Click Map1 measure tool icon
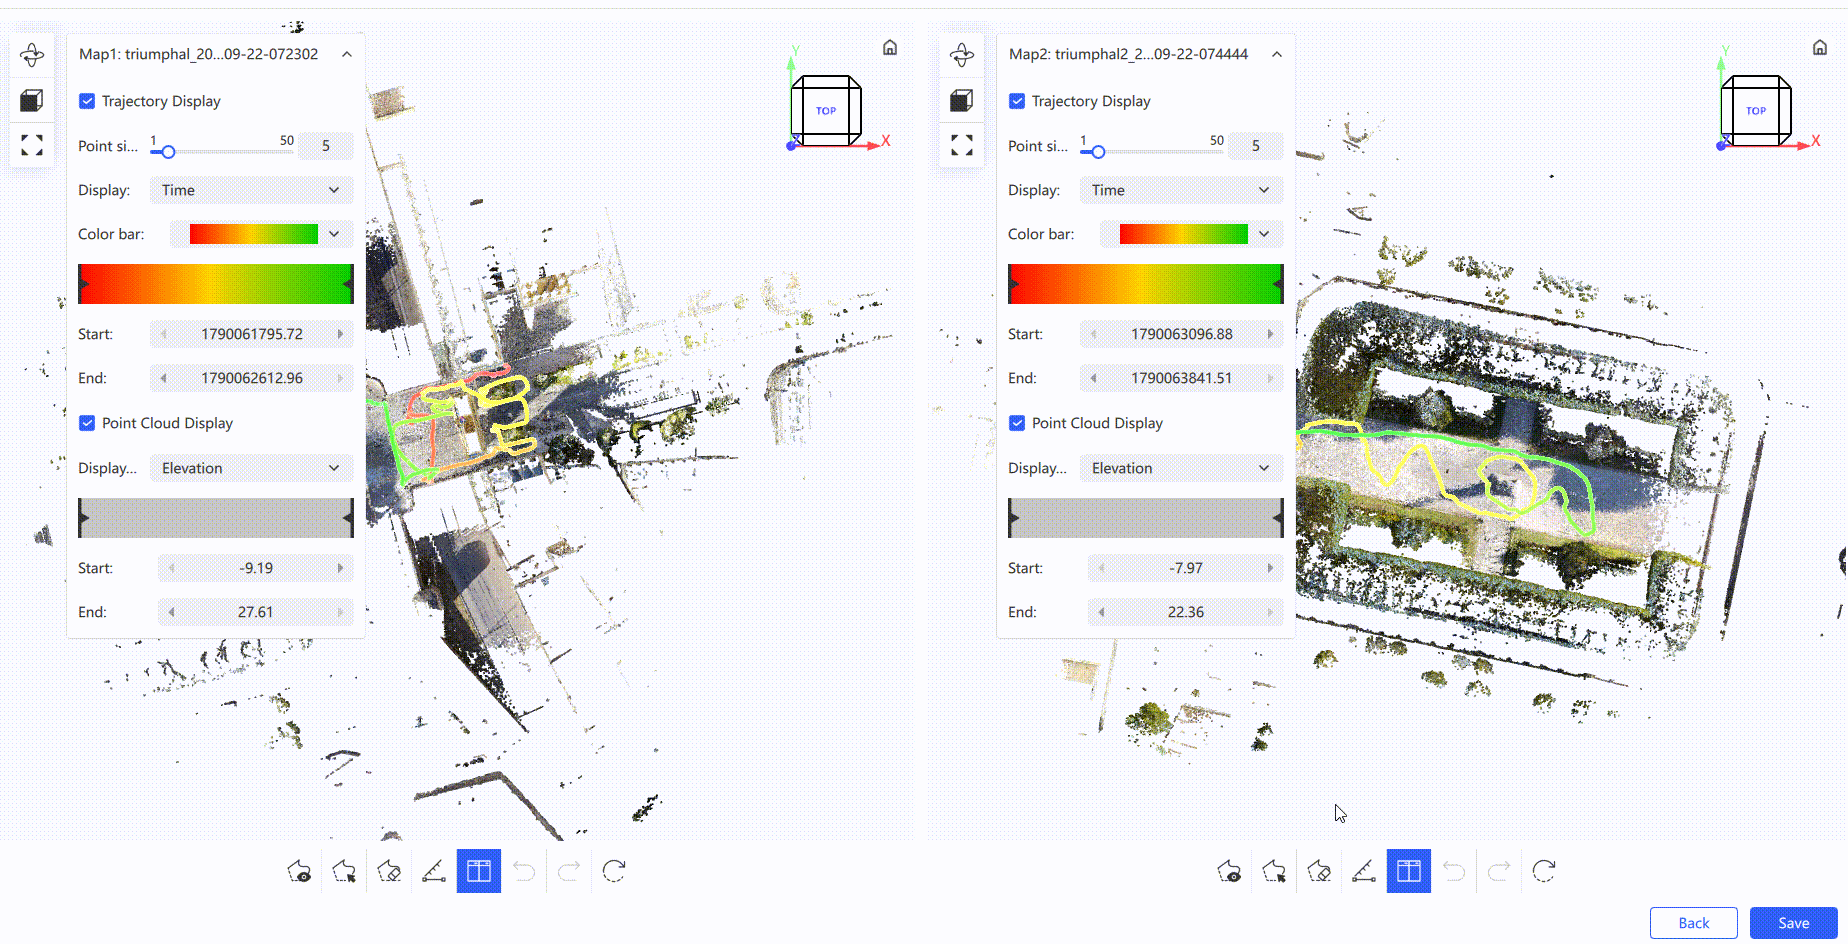The width and height of the screenshot is (1848, 944). click(x=434, y=871)
